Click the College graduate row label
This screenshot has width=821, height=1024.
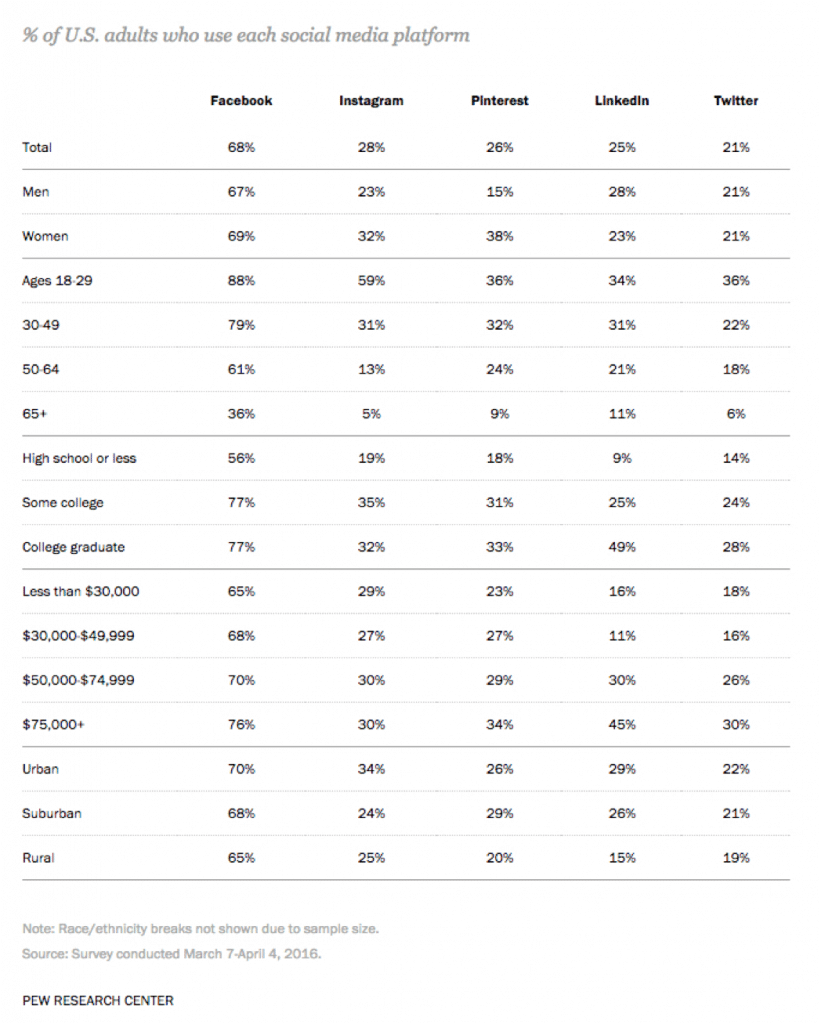coord(73,547)
